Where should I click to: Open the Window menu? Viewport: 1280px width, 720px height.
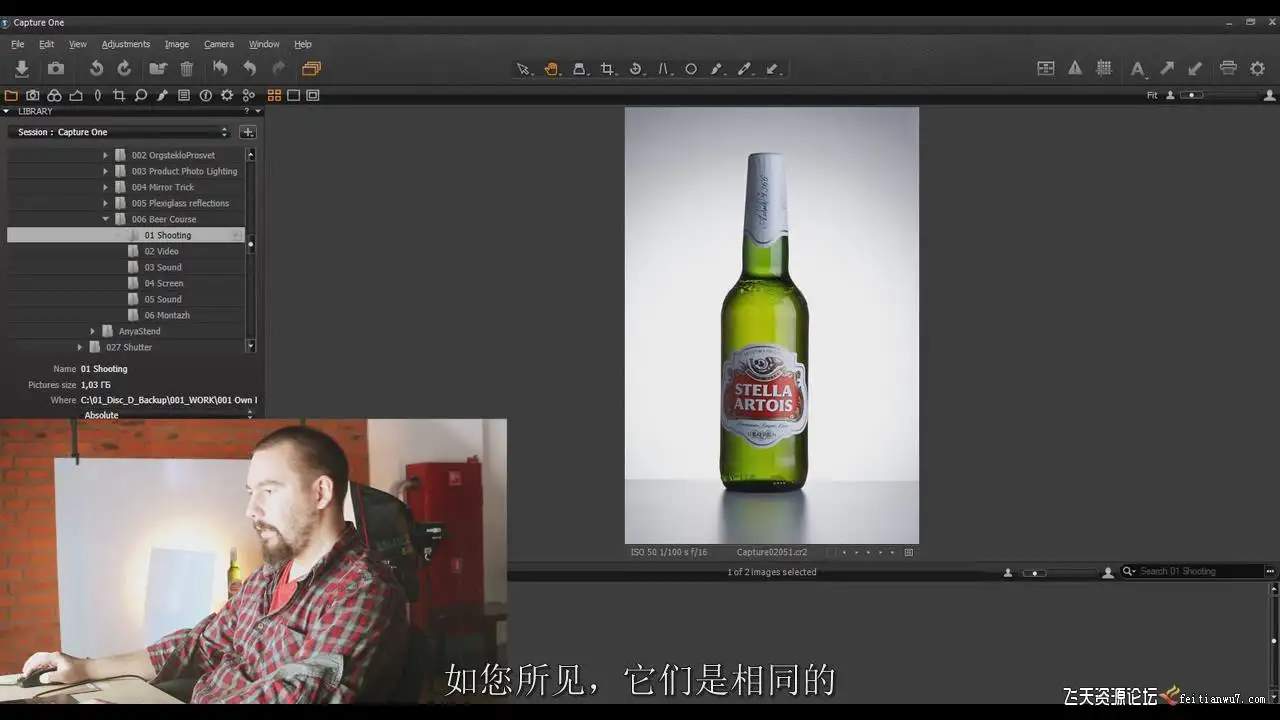pyautogui.click(x=264, y=44)
